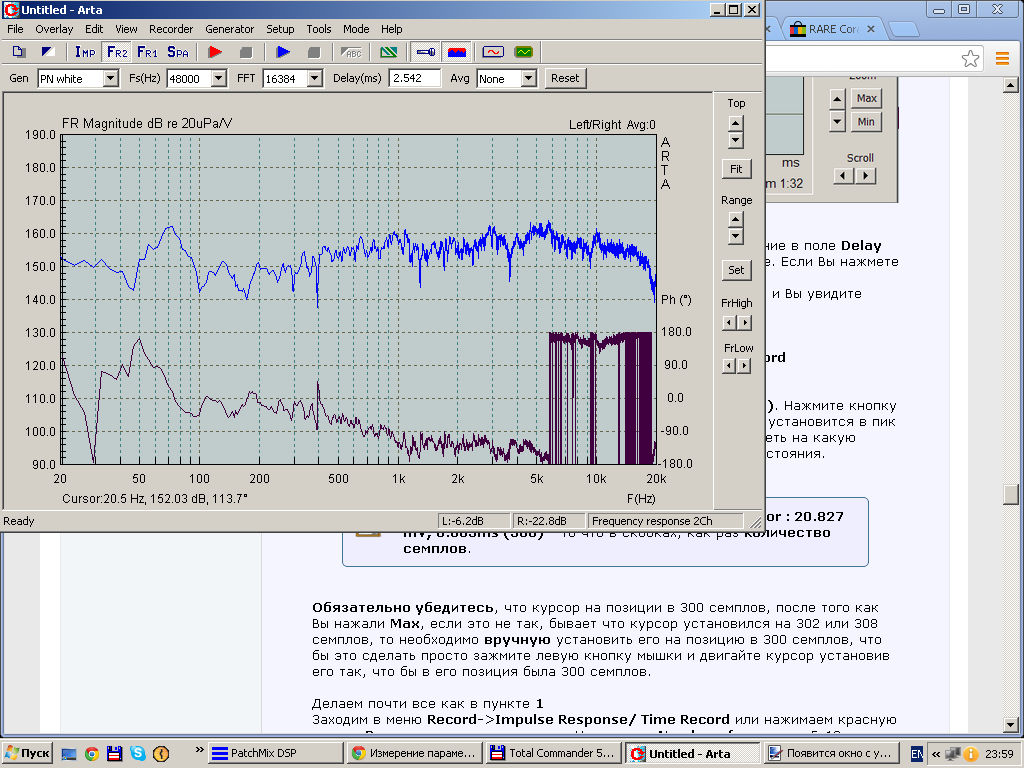Open the FFT size dropdown
Screen dimensions: 1024x768
pos(314,78)
